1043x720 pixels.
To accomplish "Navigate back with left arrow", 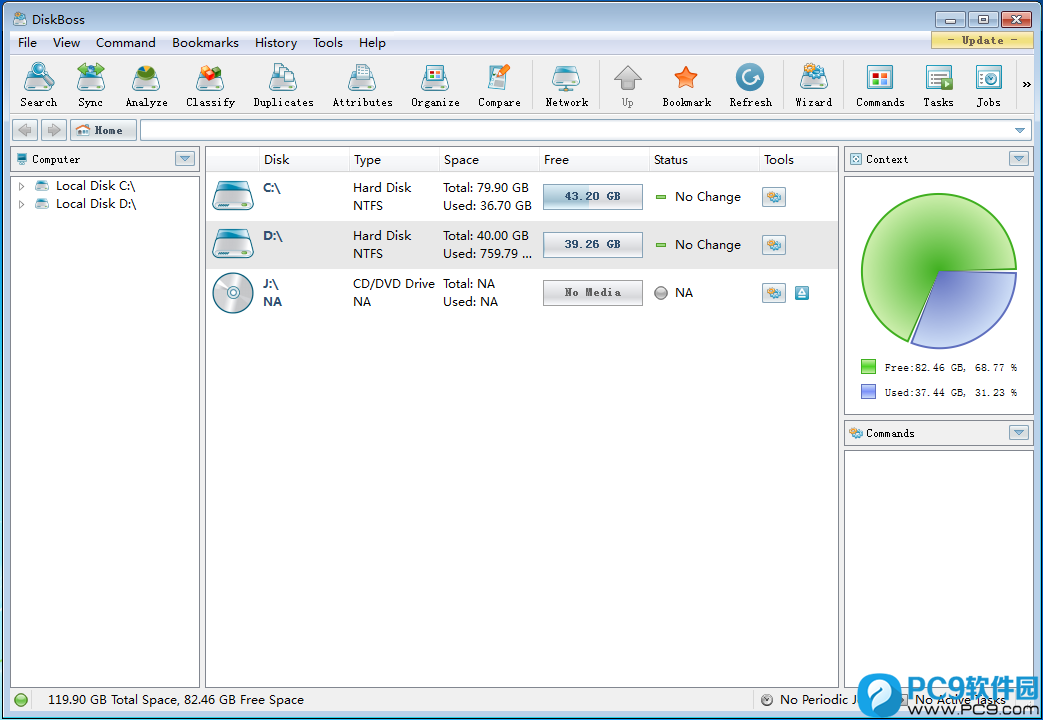I will point(25,130).
